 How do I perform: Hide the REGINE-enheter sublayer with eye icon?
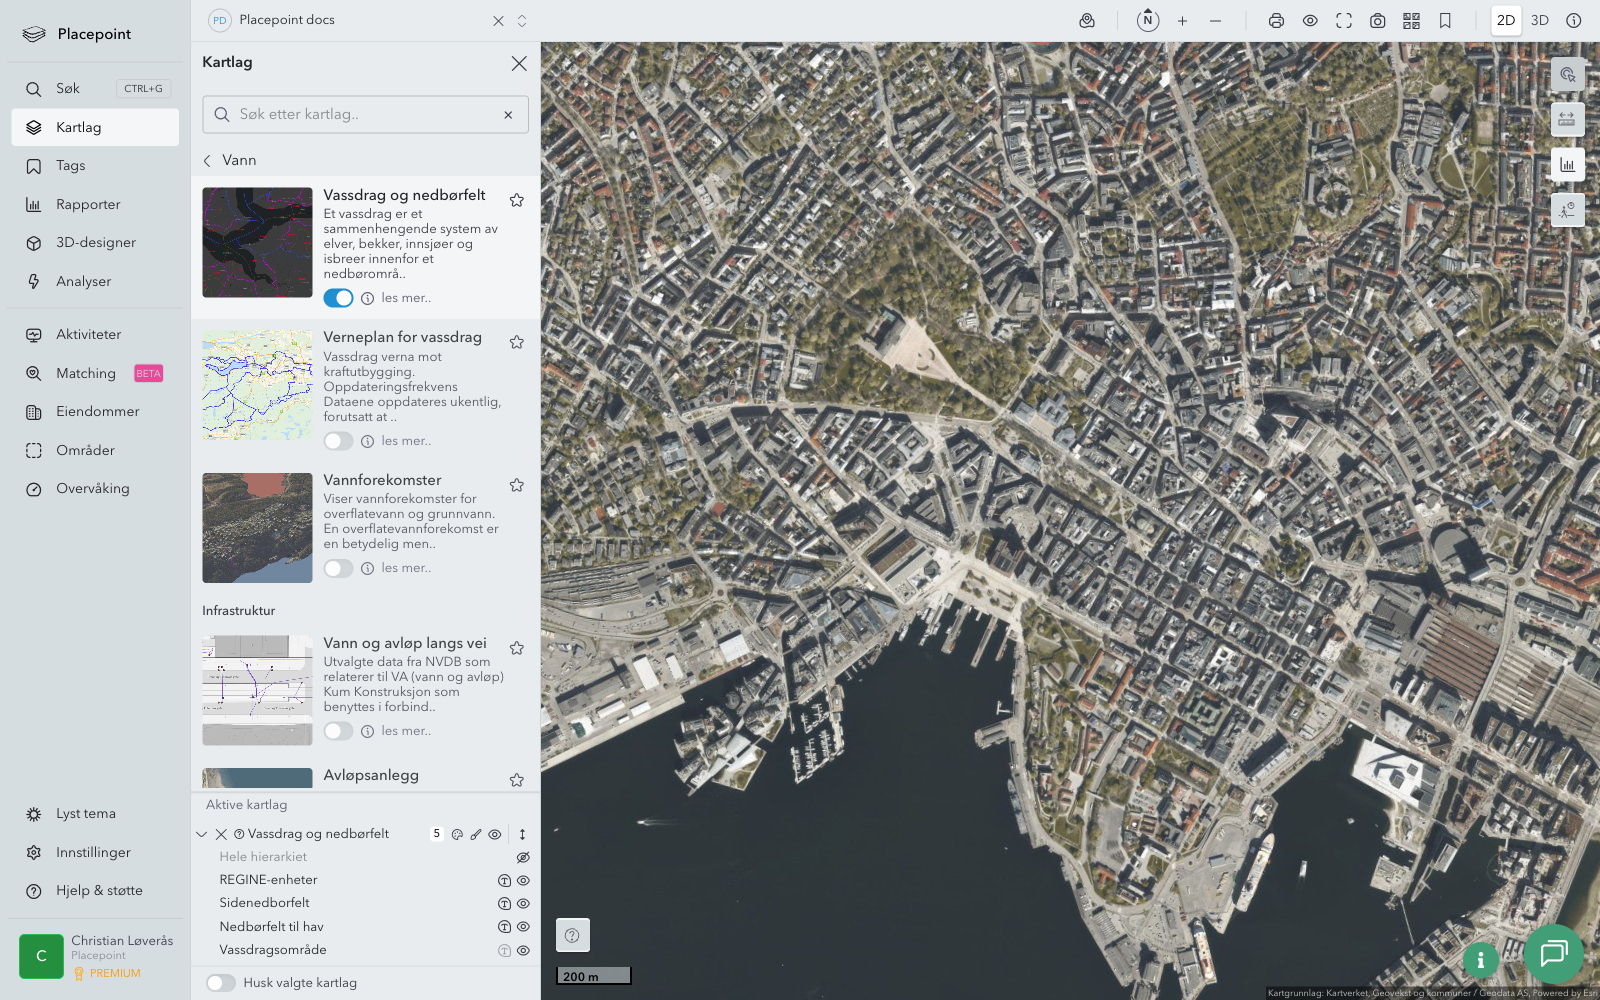click(x=523, y=880)
